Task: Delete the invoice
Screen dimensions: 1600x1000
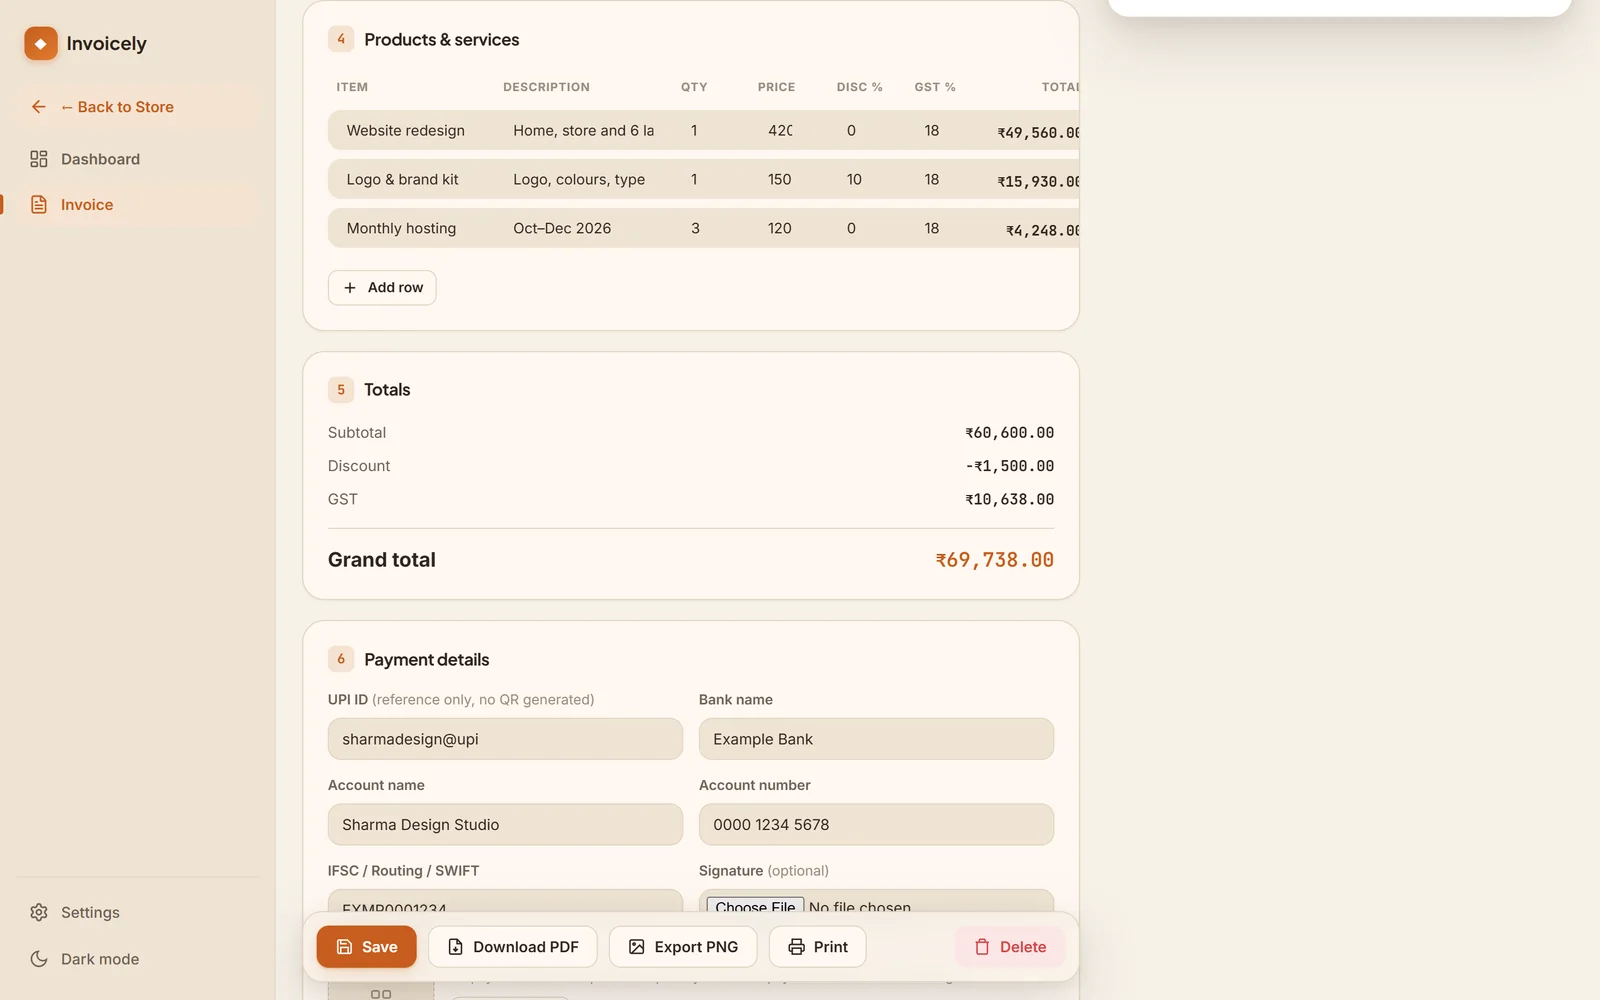Action: [x=1010, y=947]
